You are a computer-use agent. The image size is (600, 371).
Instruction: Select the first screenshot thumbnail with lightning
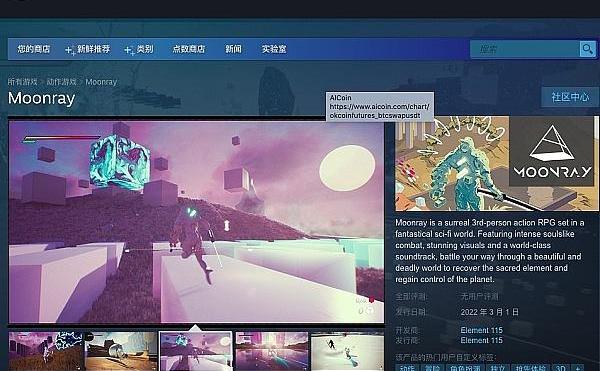tap(46, 351)
